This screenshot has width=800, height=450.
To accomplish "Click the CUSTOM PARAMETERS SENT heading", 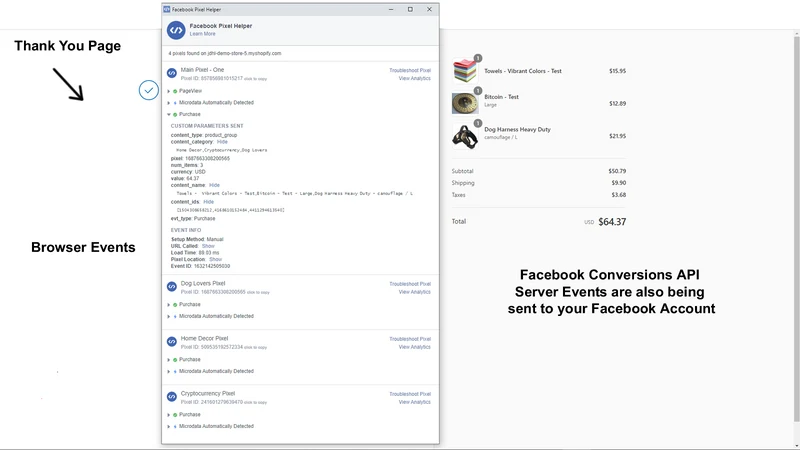I will [x=207, y=126].
